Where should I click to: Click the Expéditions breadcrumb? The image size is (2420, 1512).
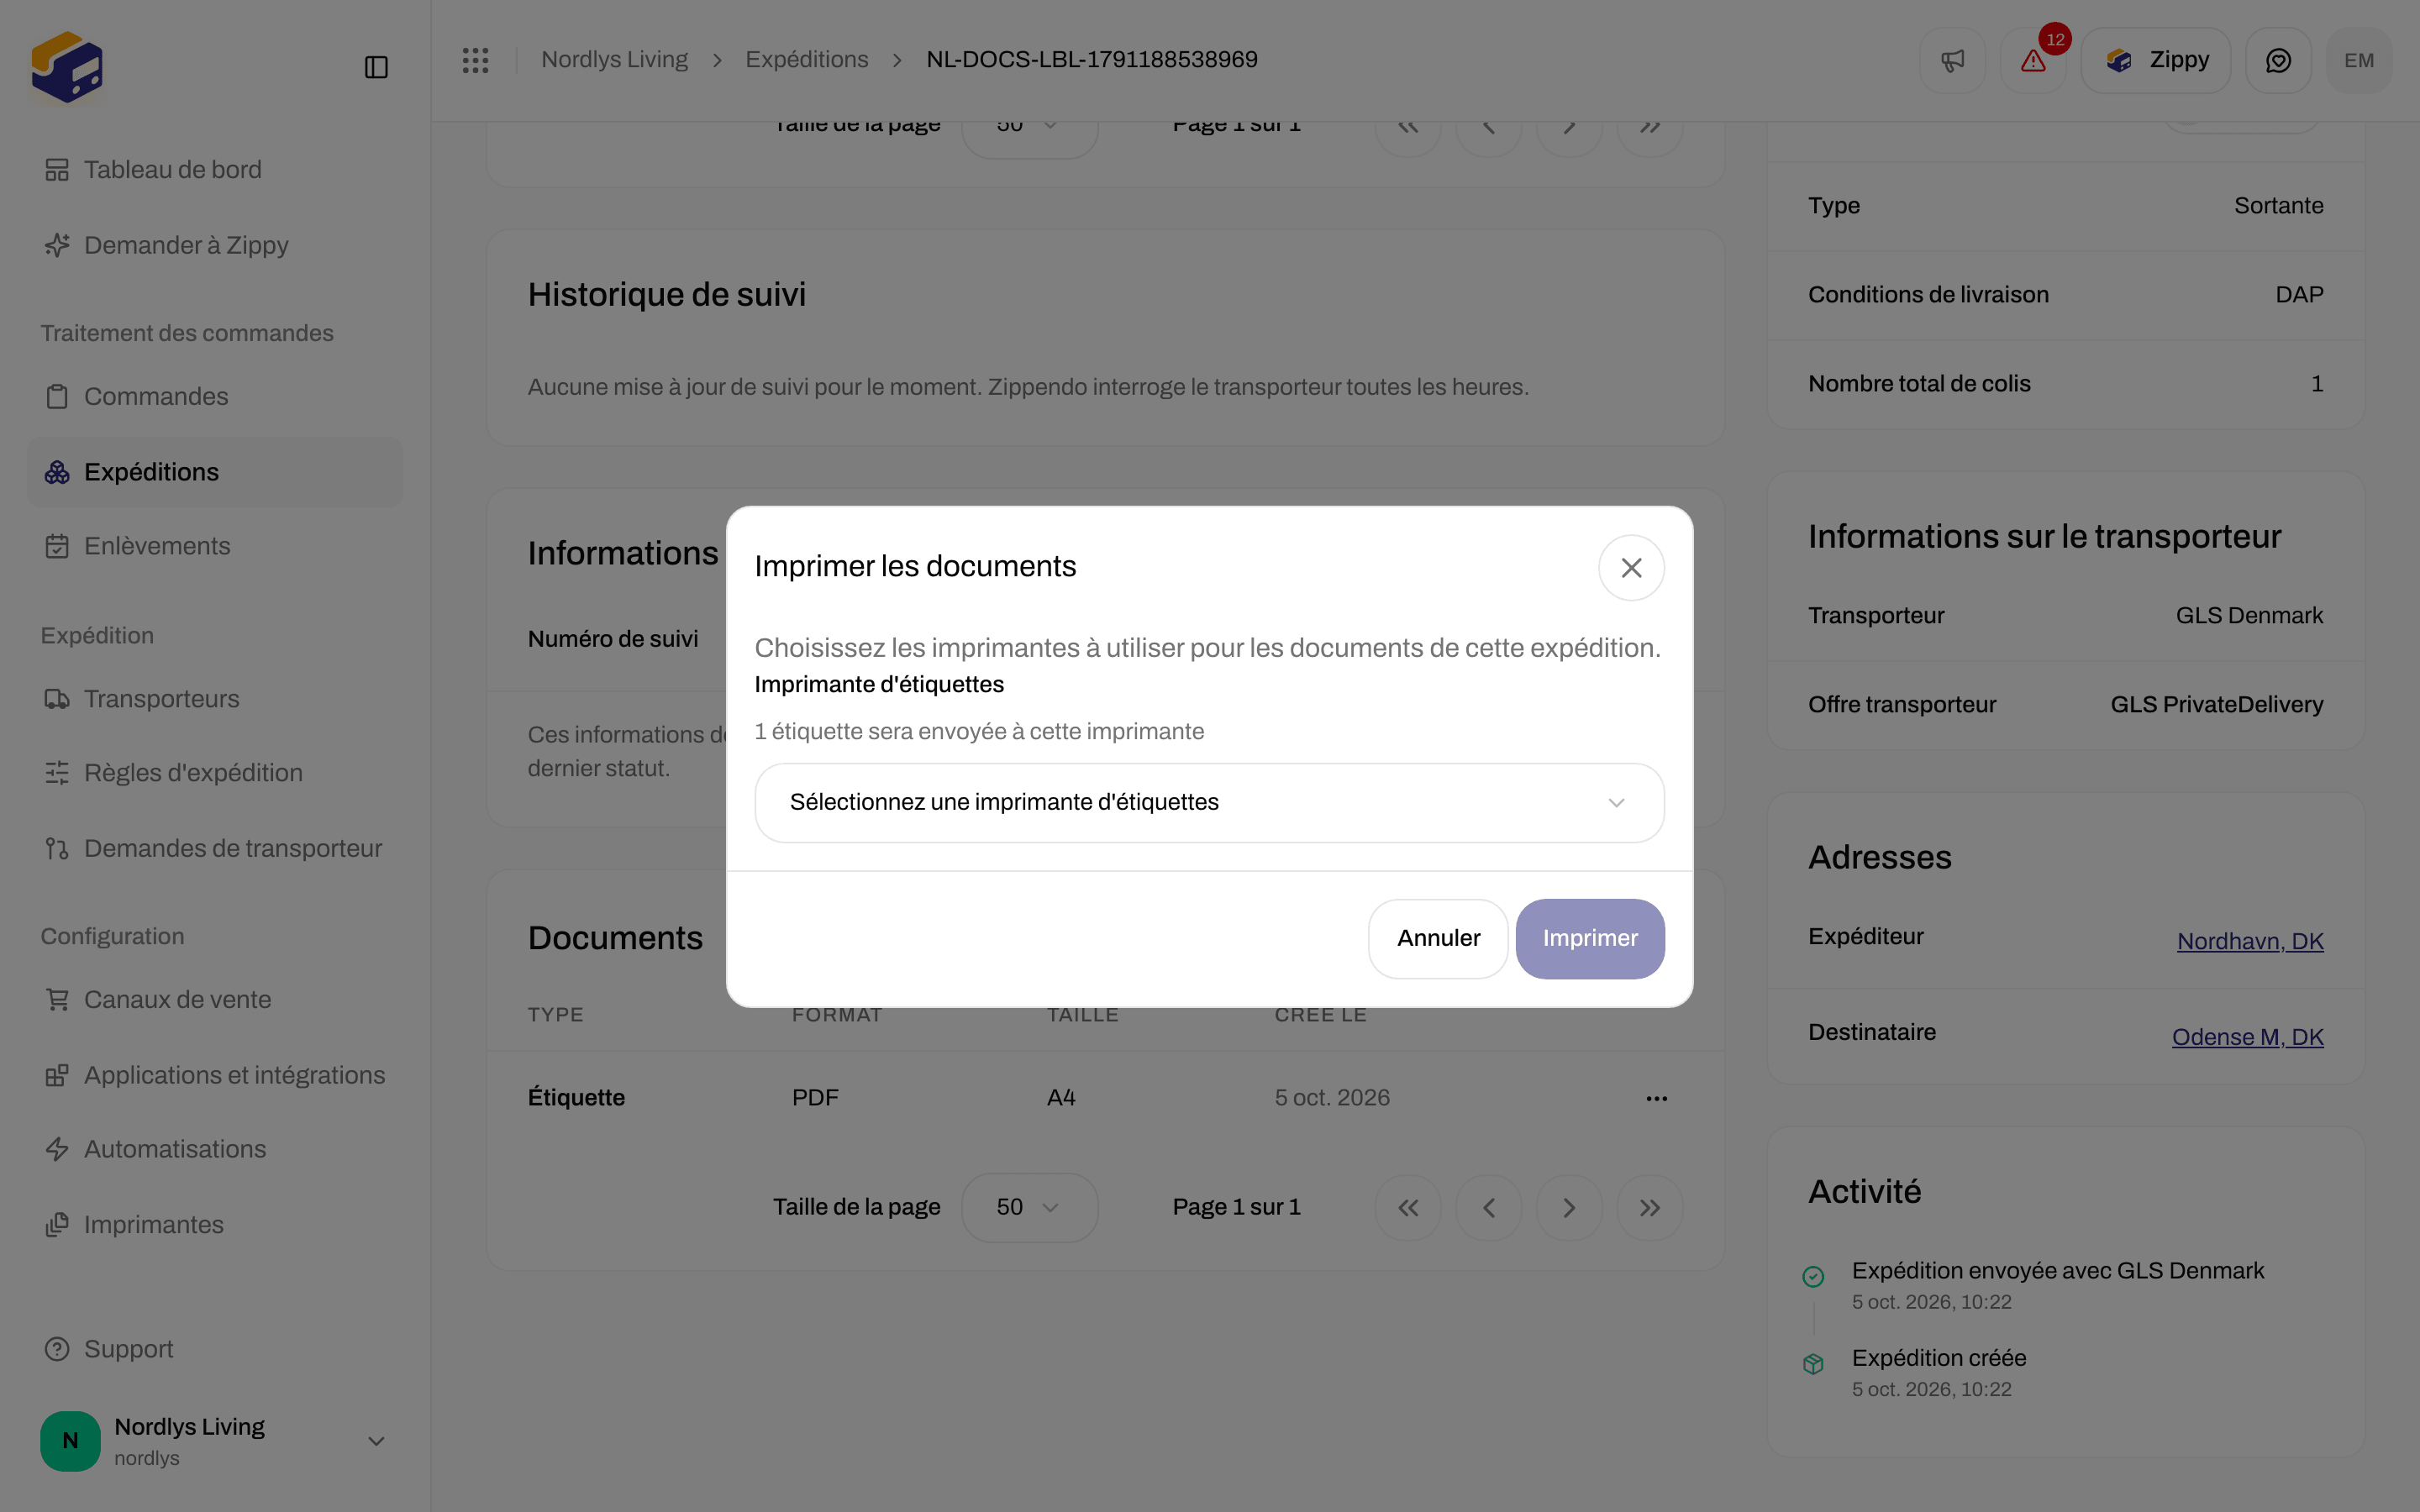[806, 60]
